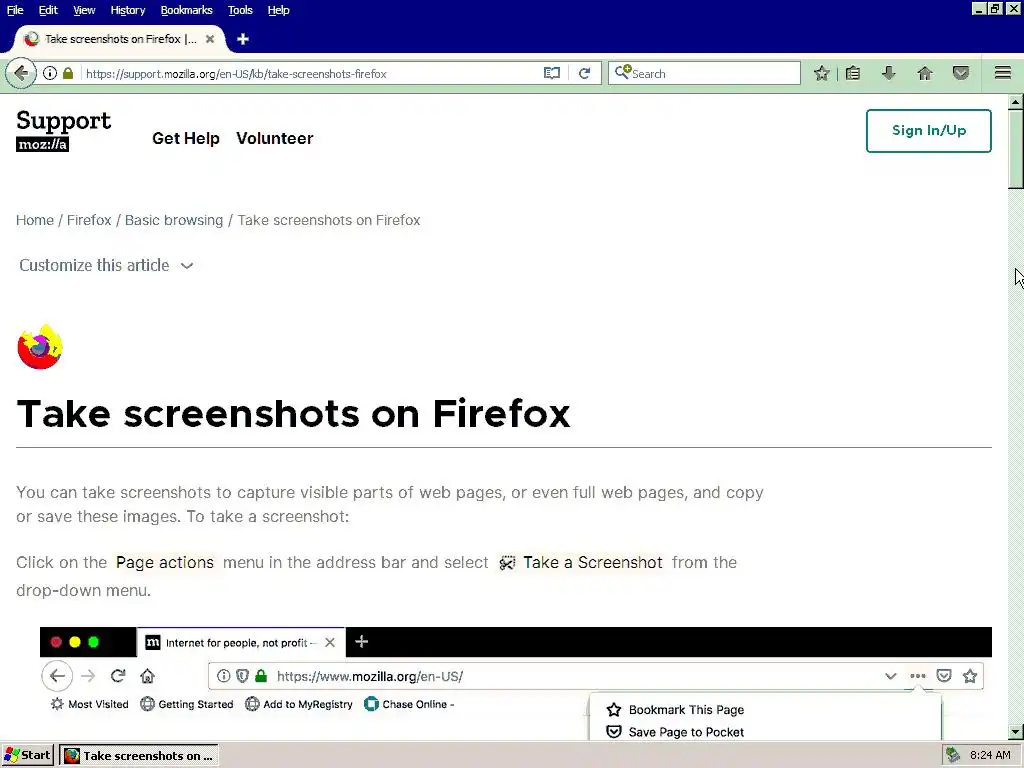Go to Home breadcrumb link

click(35, 220)
